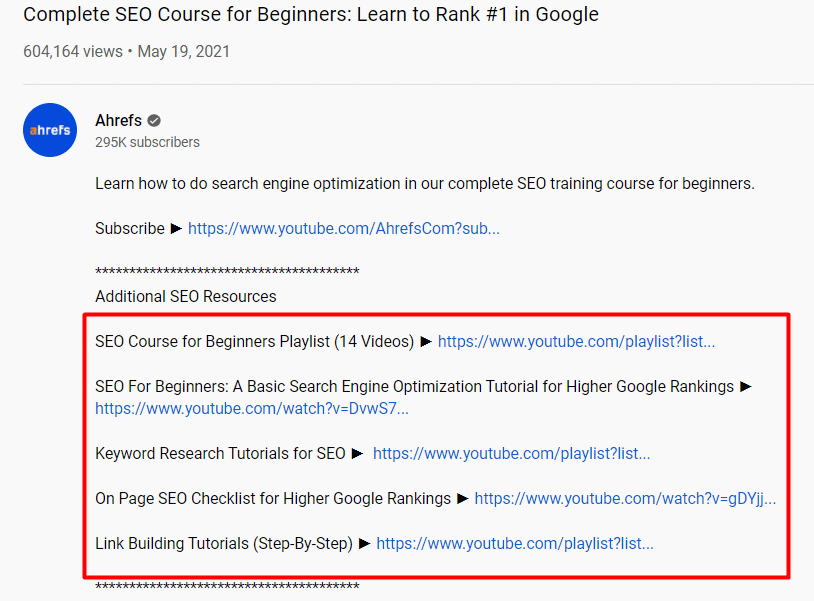Open the Ahrefs channel name
814x601 pixels.
tap(118, 120)
